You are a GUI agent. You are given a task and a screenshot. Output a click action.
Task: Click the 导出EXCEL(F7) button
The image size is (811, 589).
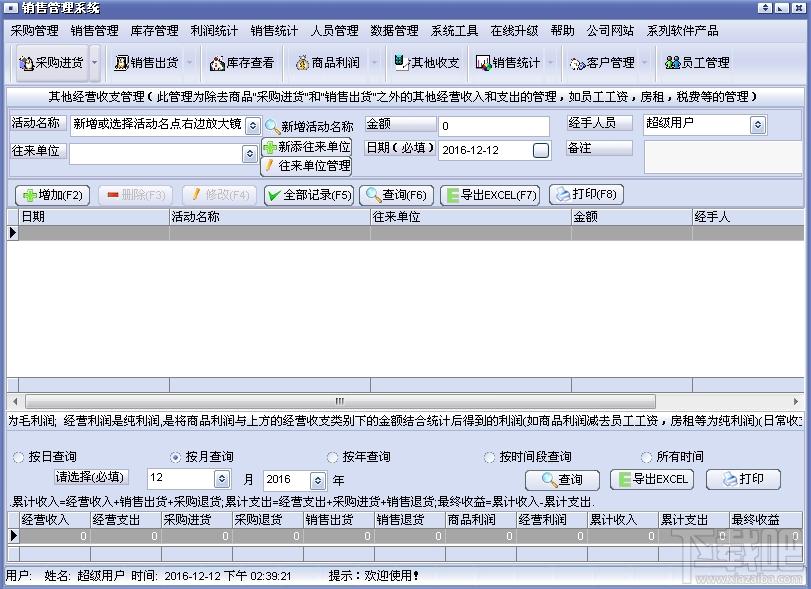[x=490, y=195]
